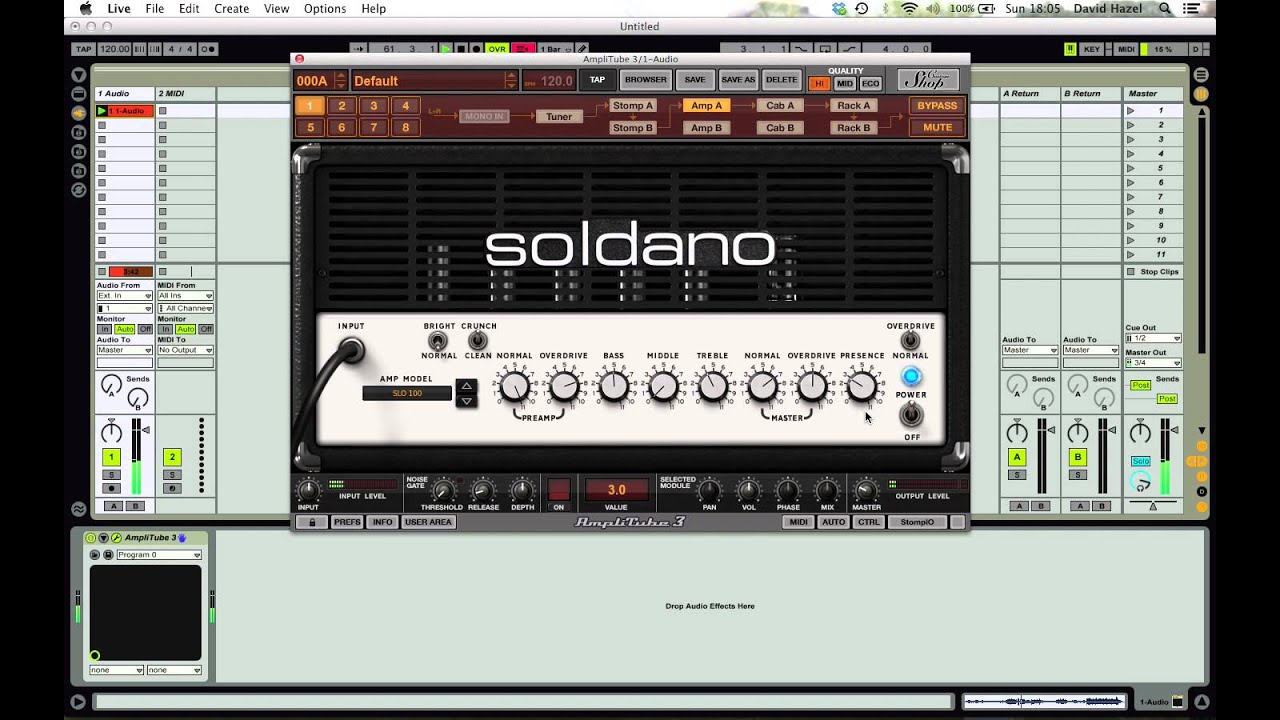This screenshot has height=720, width=1280.
Task: Open the View menu
Action: [276, 8]
